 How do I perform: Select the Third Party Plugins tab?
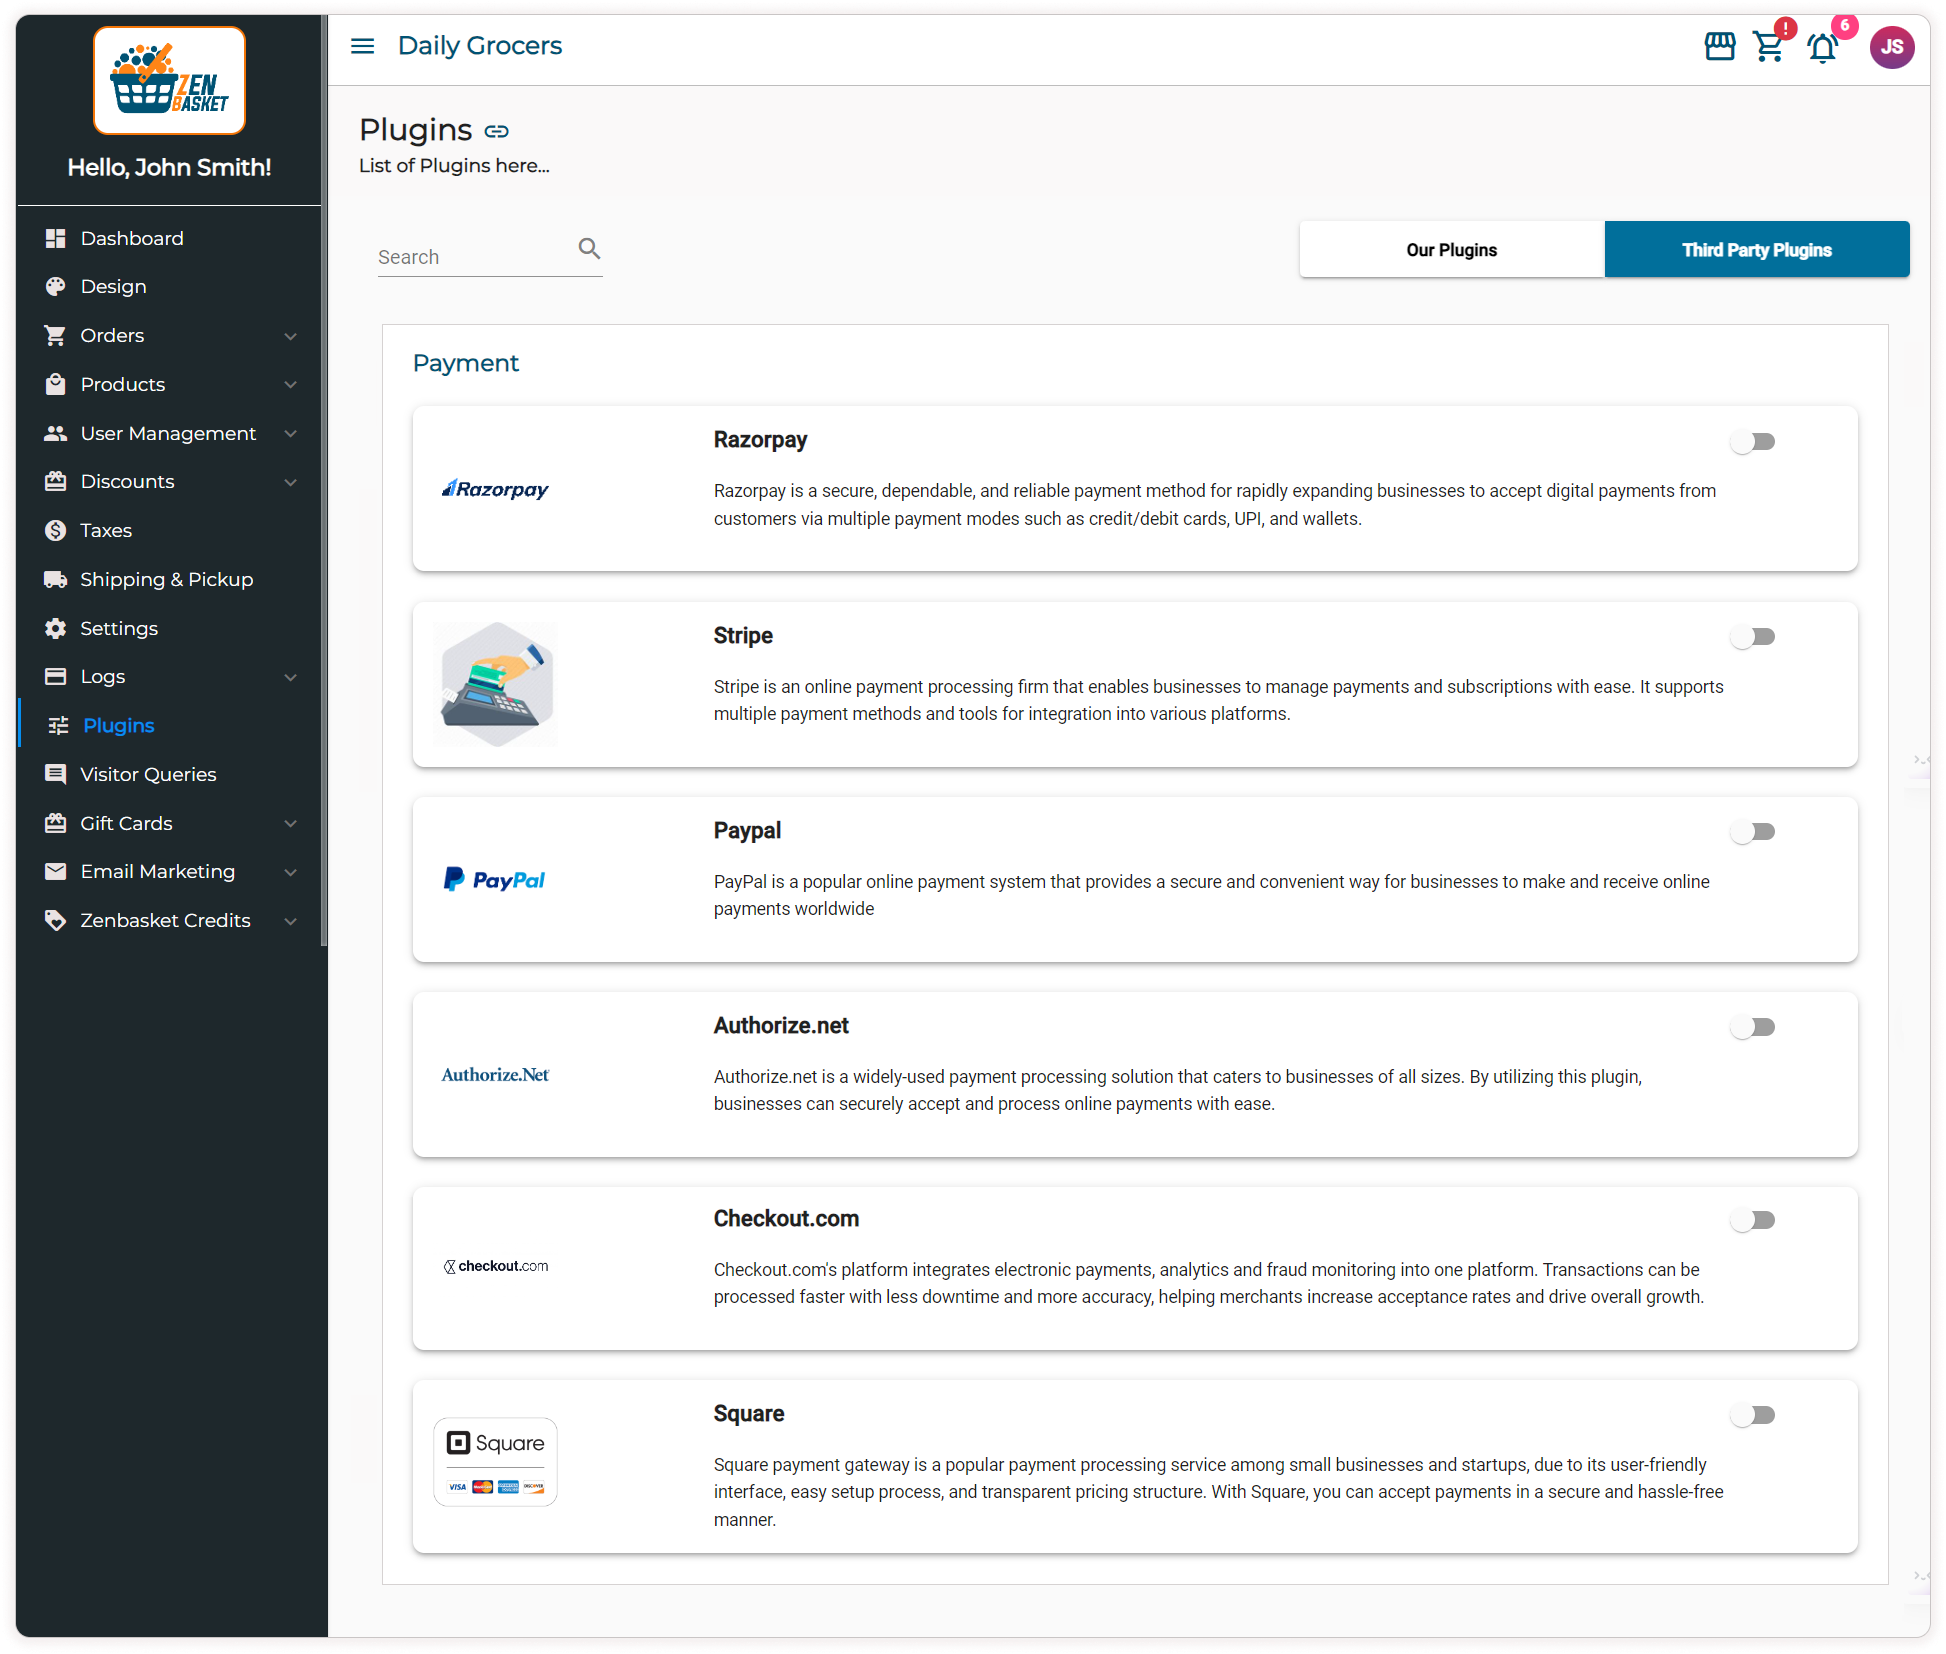point(1756,250)
